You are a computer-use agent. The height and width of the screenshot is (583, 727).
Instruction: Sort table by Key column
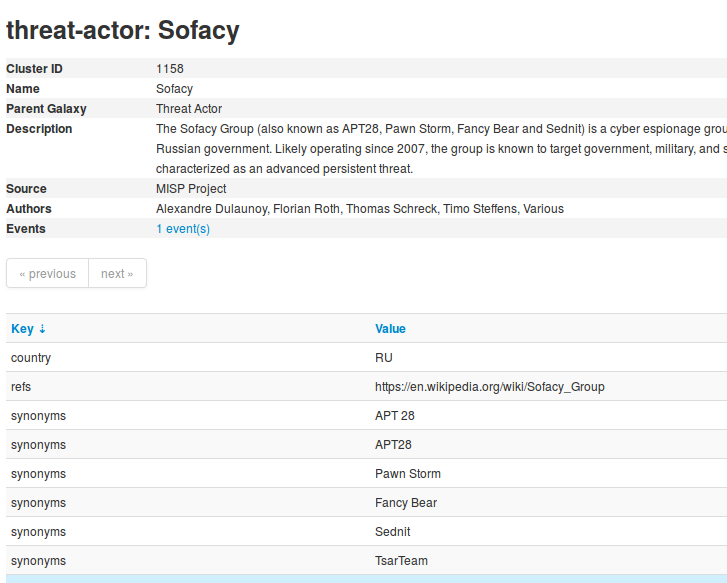coord(22,328)
